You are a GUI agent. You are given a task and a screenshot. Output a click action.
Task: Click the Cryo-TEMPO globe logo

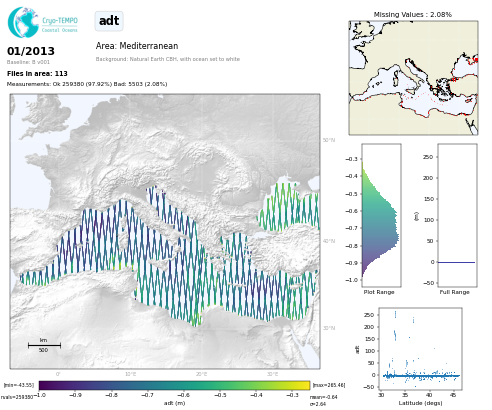click(23, 22)
